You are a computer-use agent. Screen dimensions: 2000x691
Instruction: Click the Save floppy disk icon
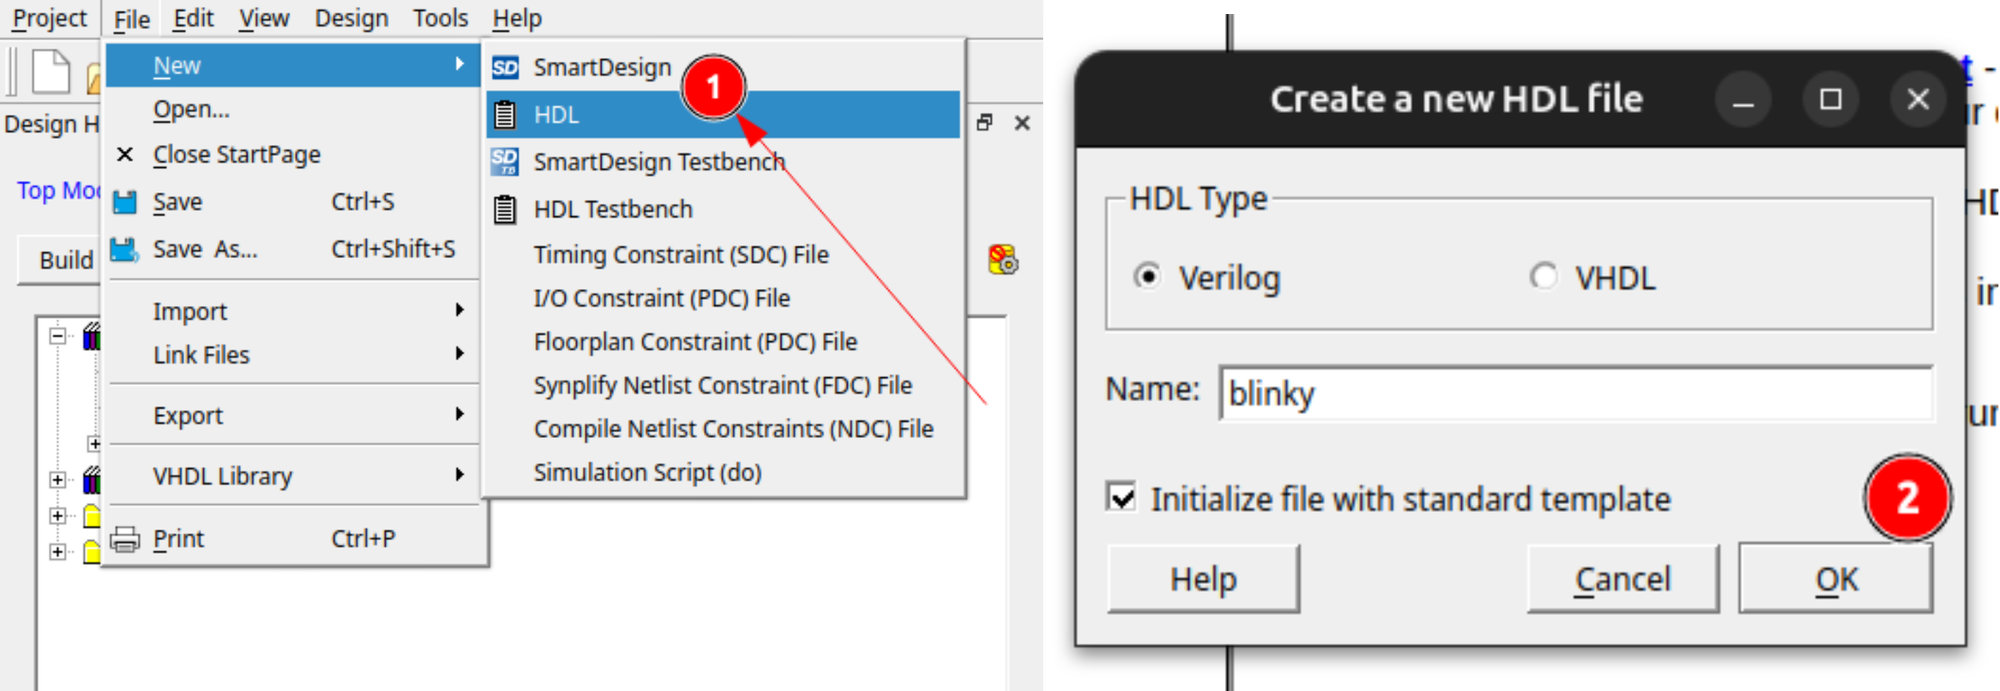[x=125, y=203]
